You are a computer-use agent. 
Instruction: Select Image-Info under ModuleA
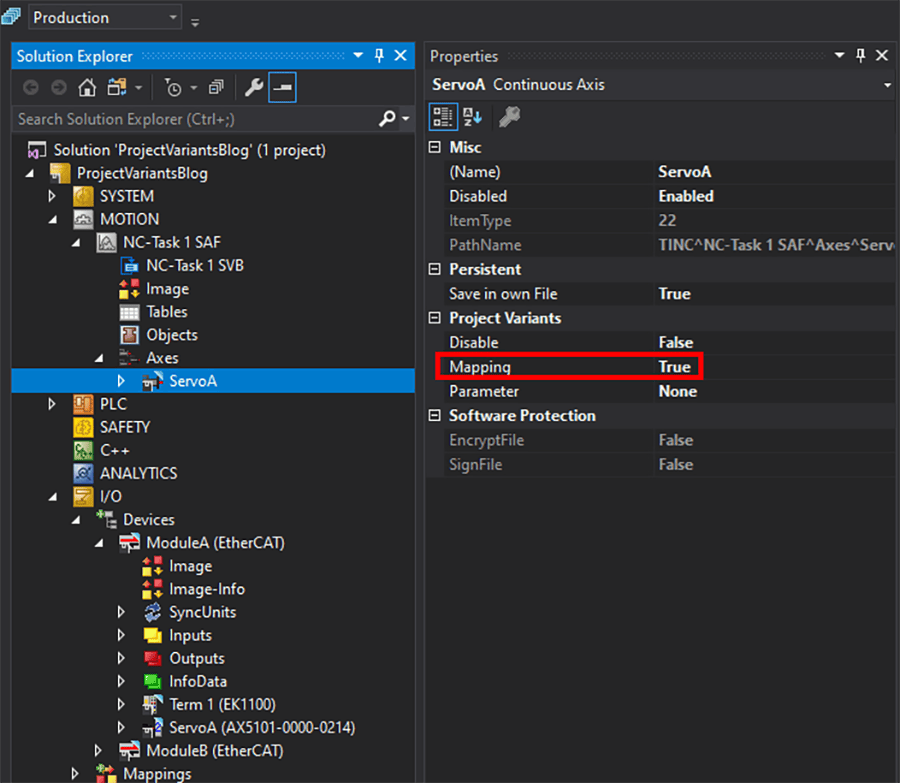coord(207,589)
